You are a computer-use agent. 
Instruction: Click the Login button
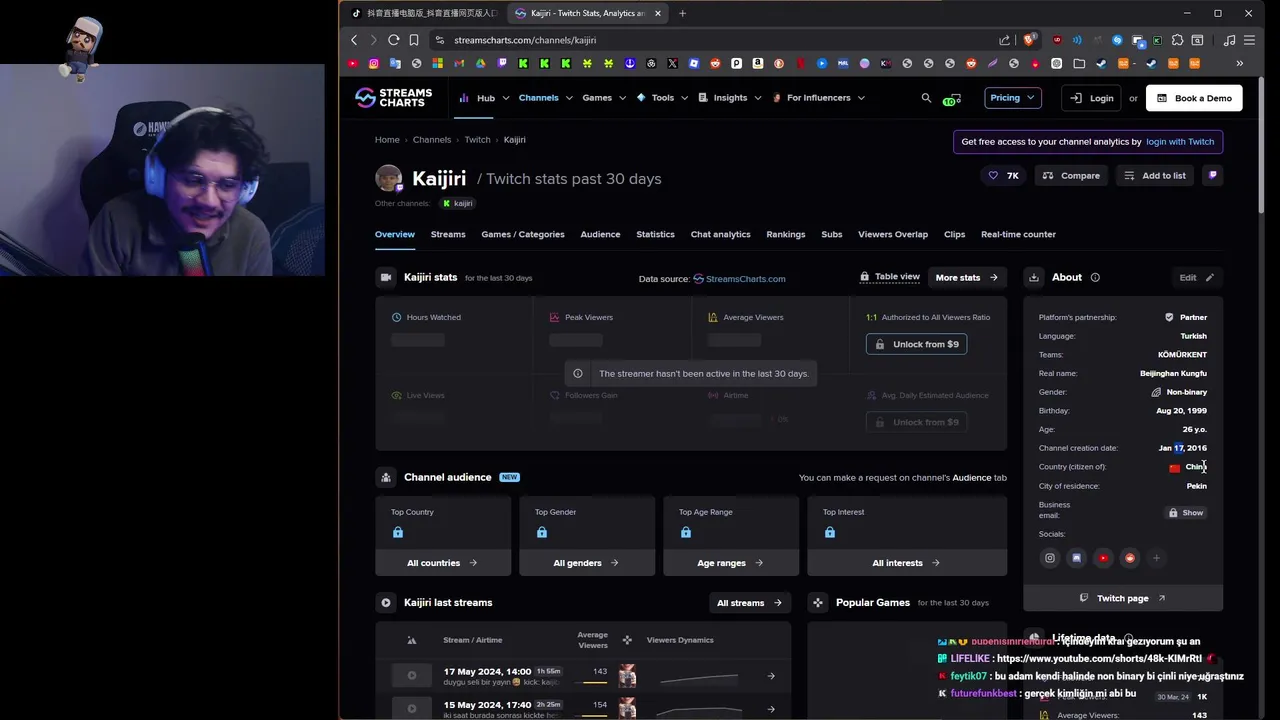[1091, 98]
